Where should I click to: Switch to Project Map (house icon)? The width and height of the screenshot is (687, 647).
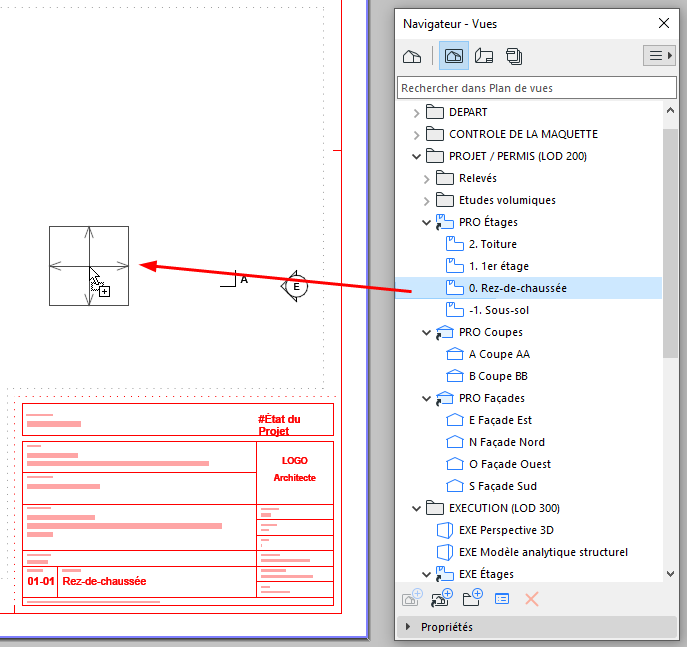pyautogui.click(x=412, y=56)
